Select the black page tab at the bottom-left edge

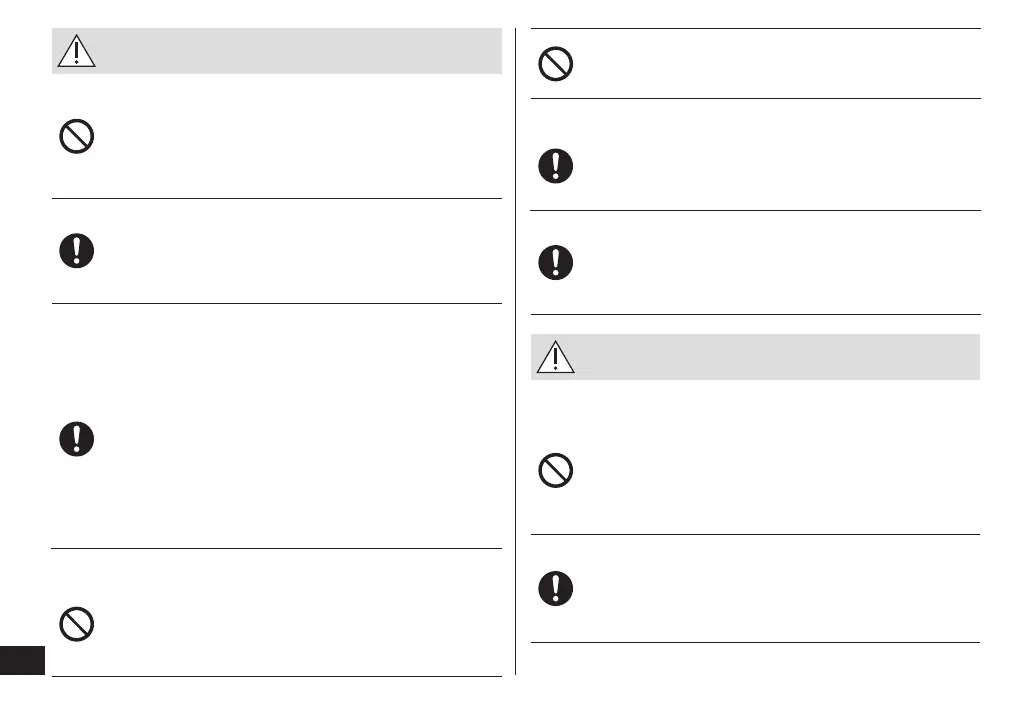22,662
